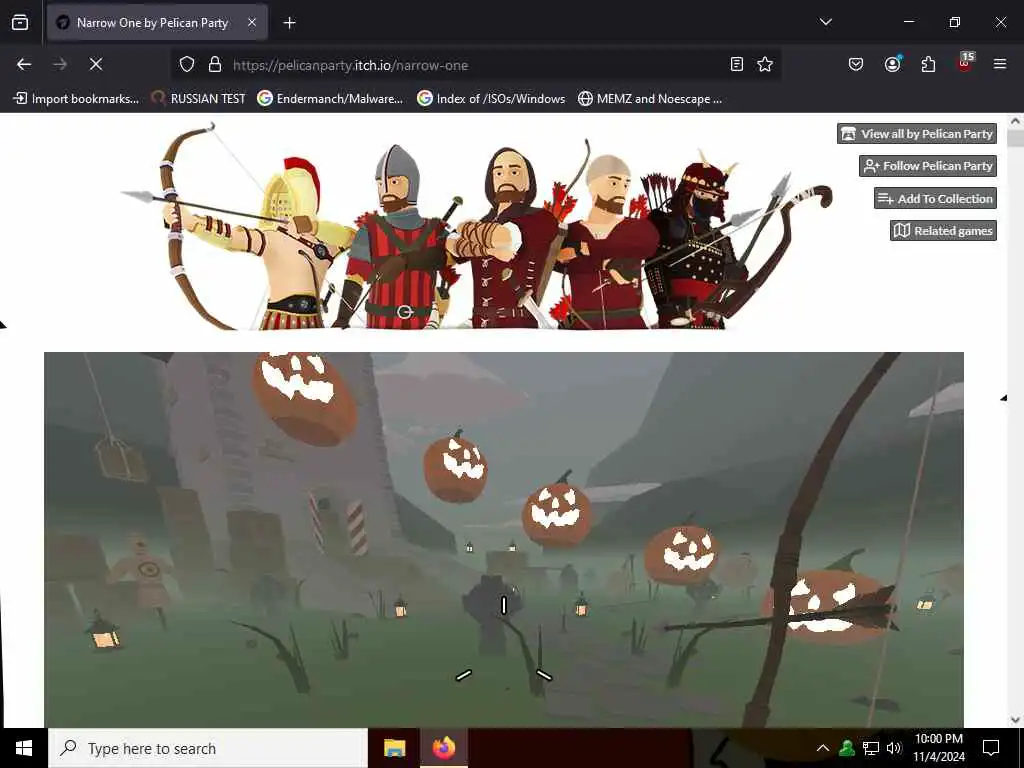
Task: Open the Windows Start menu
Action: click(x=24, y=748)
